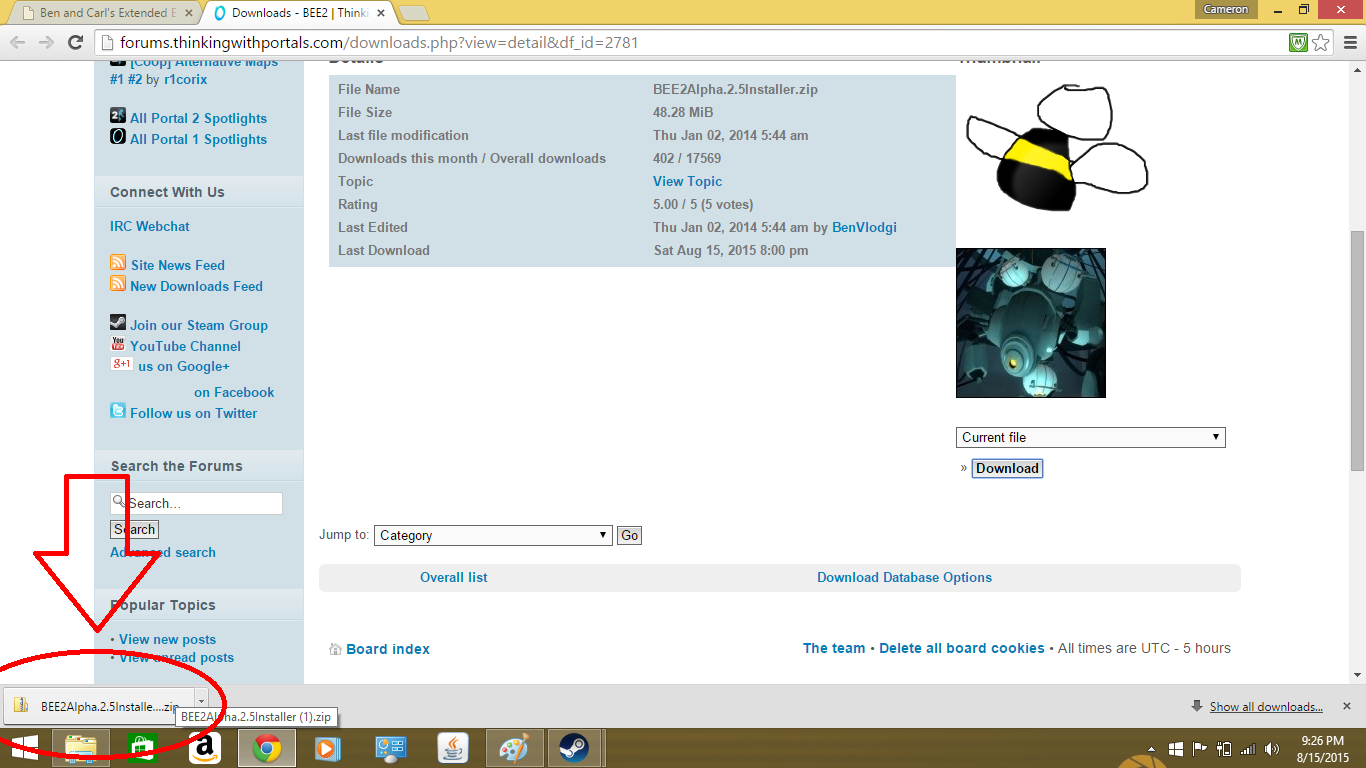
Task: Go forward one page in browser
Action: [x=46, y=42]
